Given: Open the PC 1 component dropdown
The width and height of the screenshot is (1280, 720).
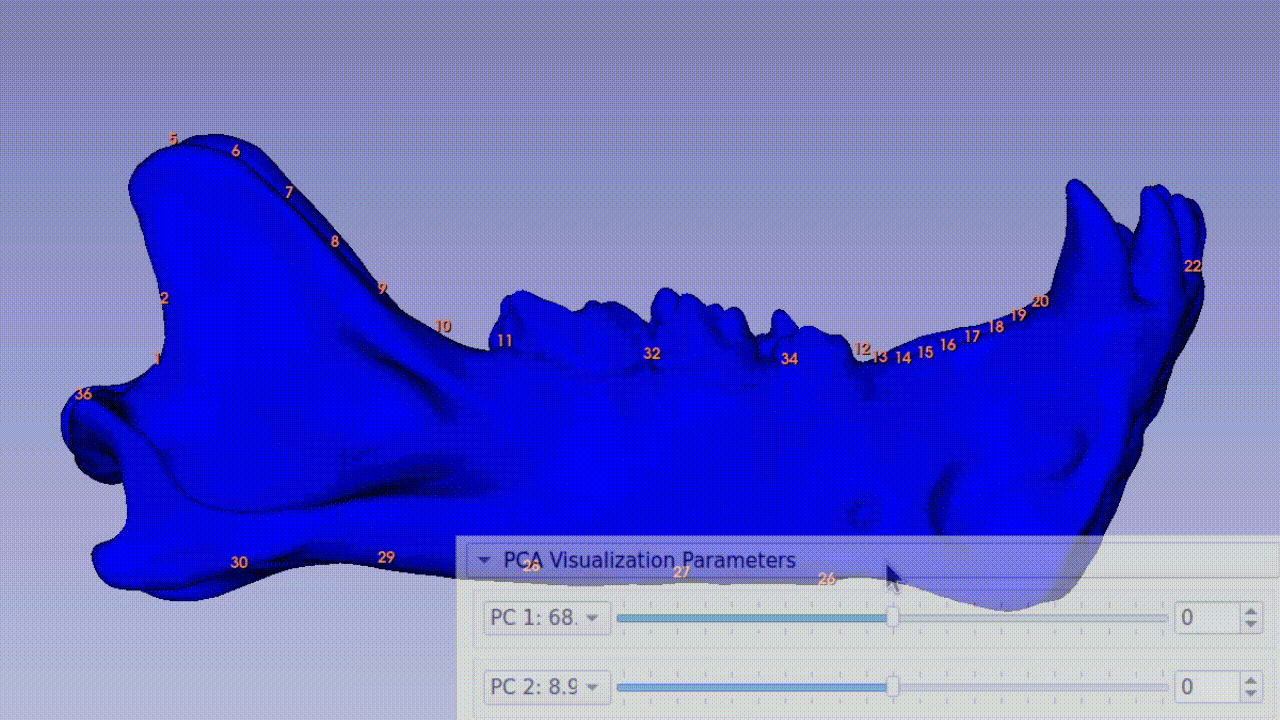Looking at the screenshot, I should click(546, 618).
